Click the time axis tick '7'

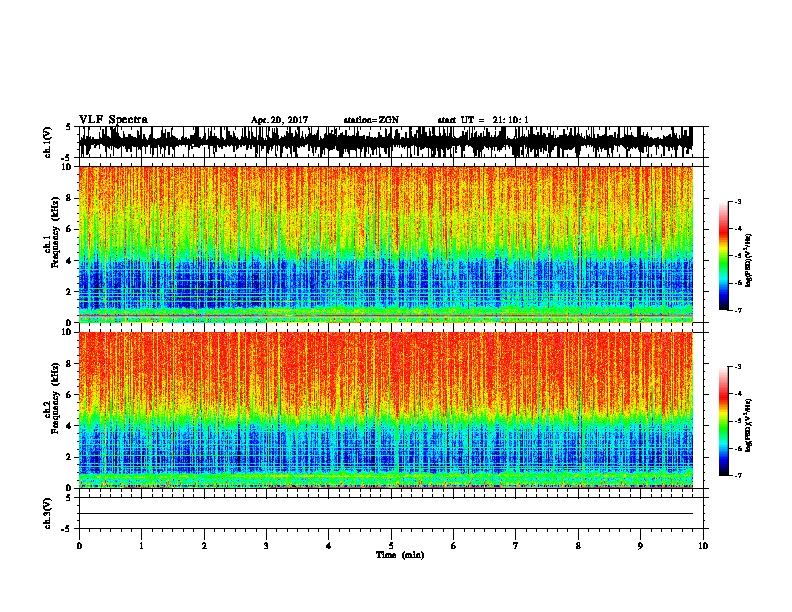click(x=516, y=546)
